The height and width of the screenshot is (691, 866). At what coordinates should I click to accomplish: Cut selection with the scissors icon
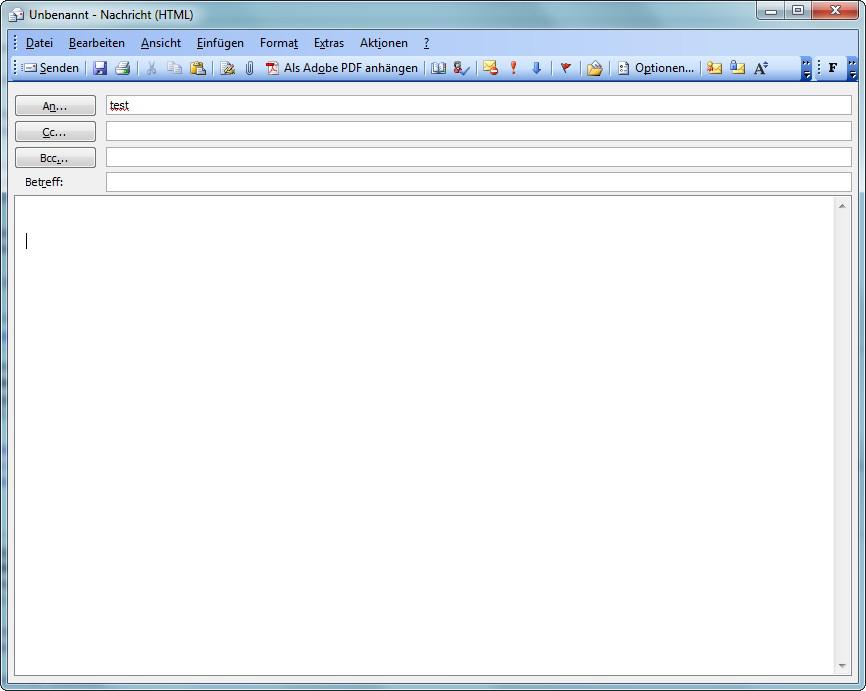[x=151, y=68]
